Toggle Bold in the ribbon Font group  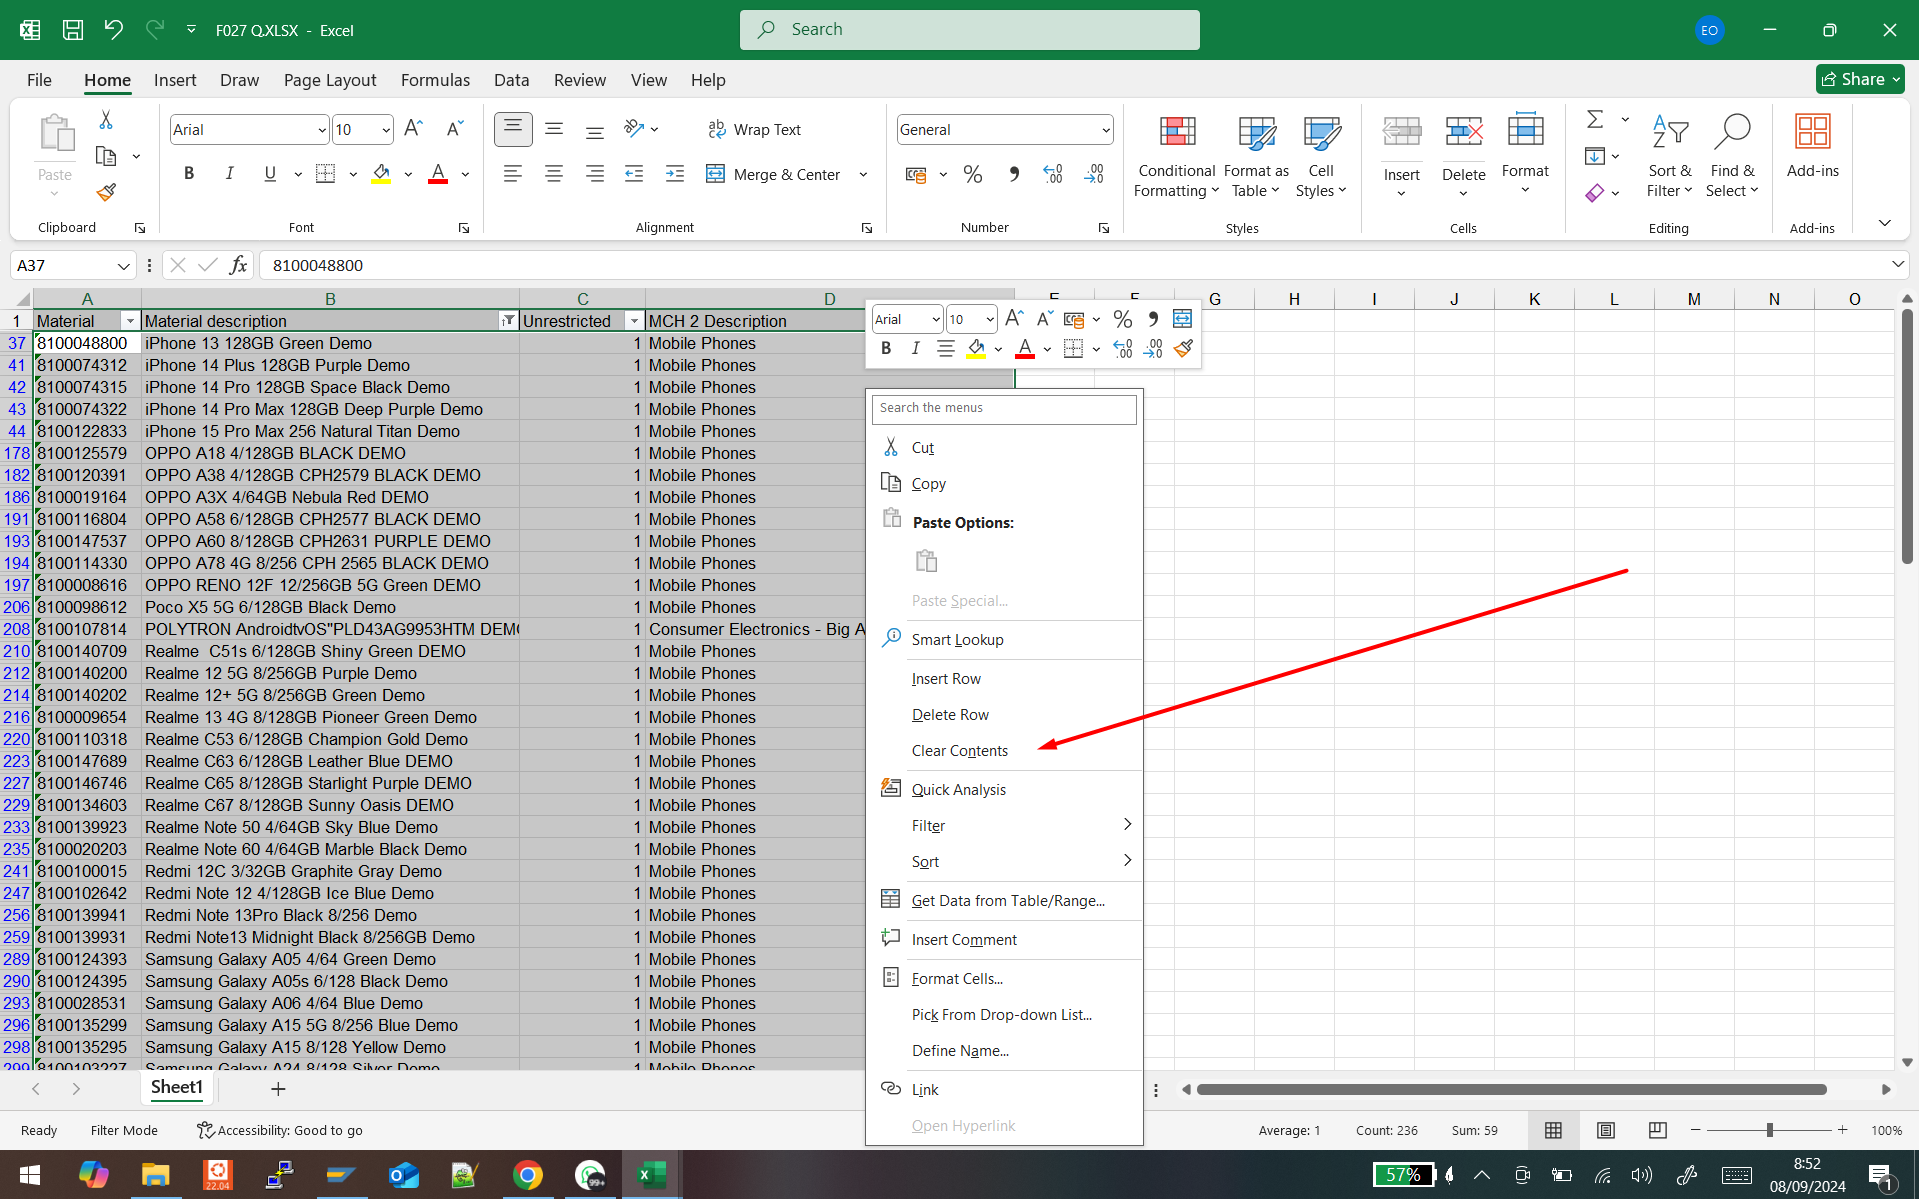click(x=189, y=174)
